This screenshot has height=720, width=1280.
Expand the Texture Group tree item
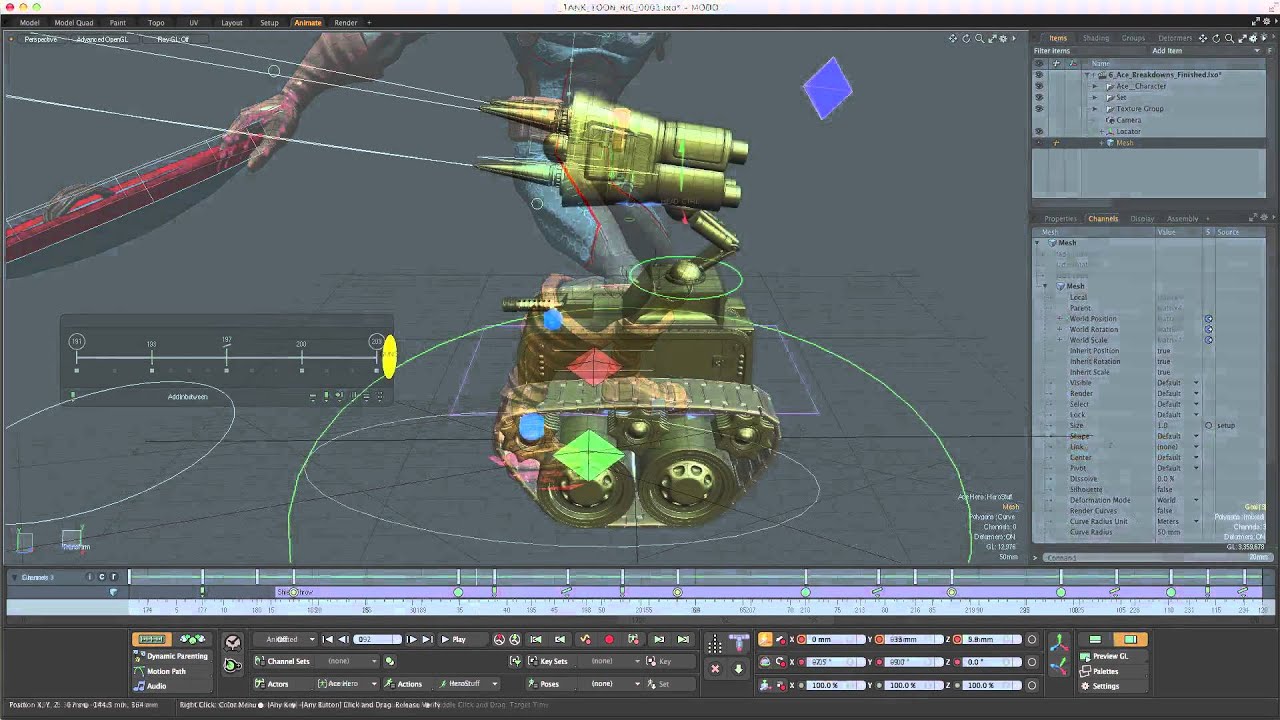[1094, 108]
